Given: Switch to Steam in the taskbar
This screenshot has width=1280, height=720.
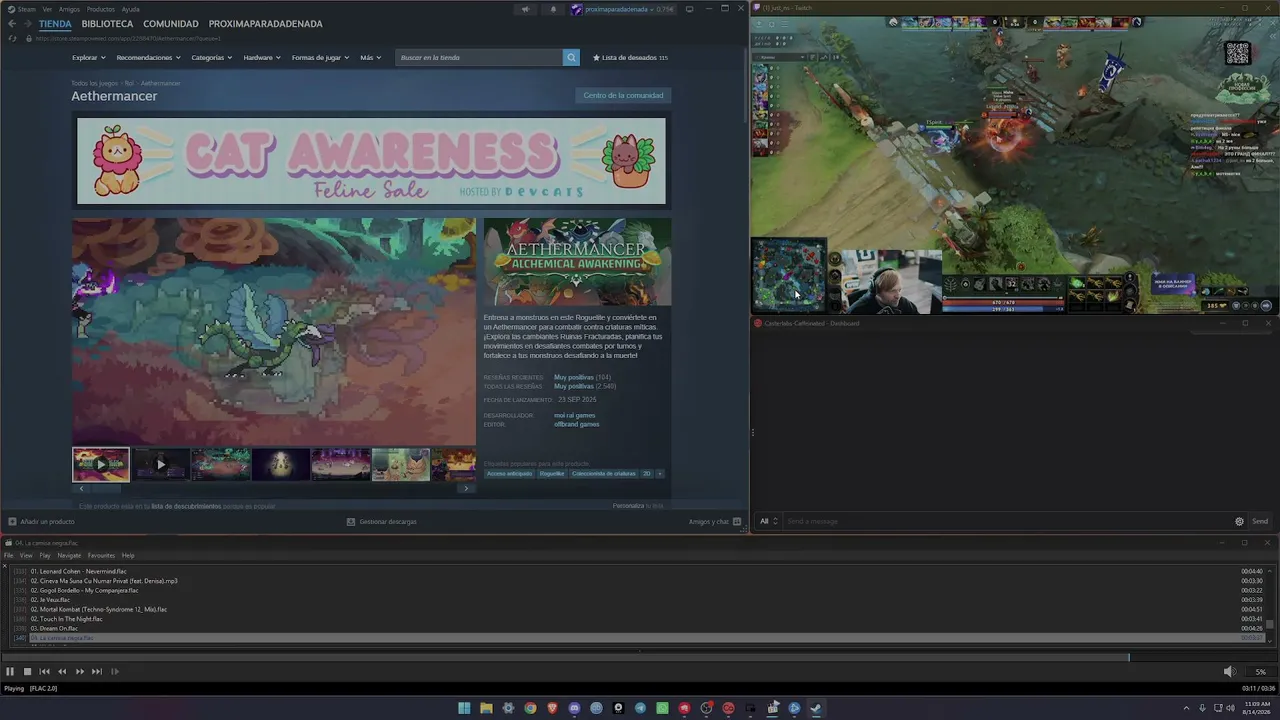Looking at the screenshot, I should pyautogui.click(x=816, y=708).
